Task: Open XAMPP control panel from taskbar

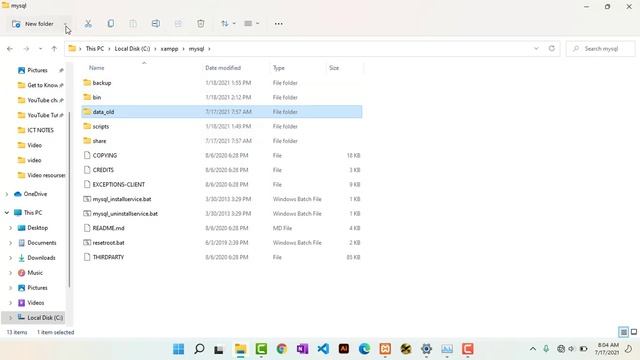Action: pos(385,349)
